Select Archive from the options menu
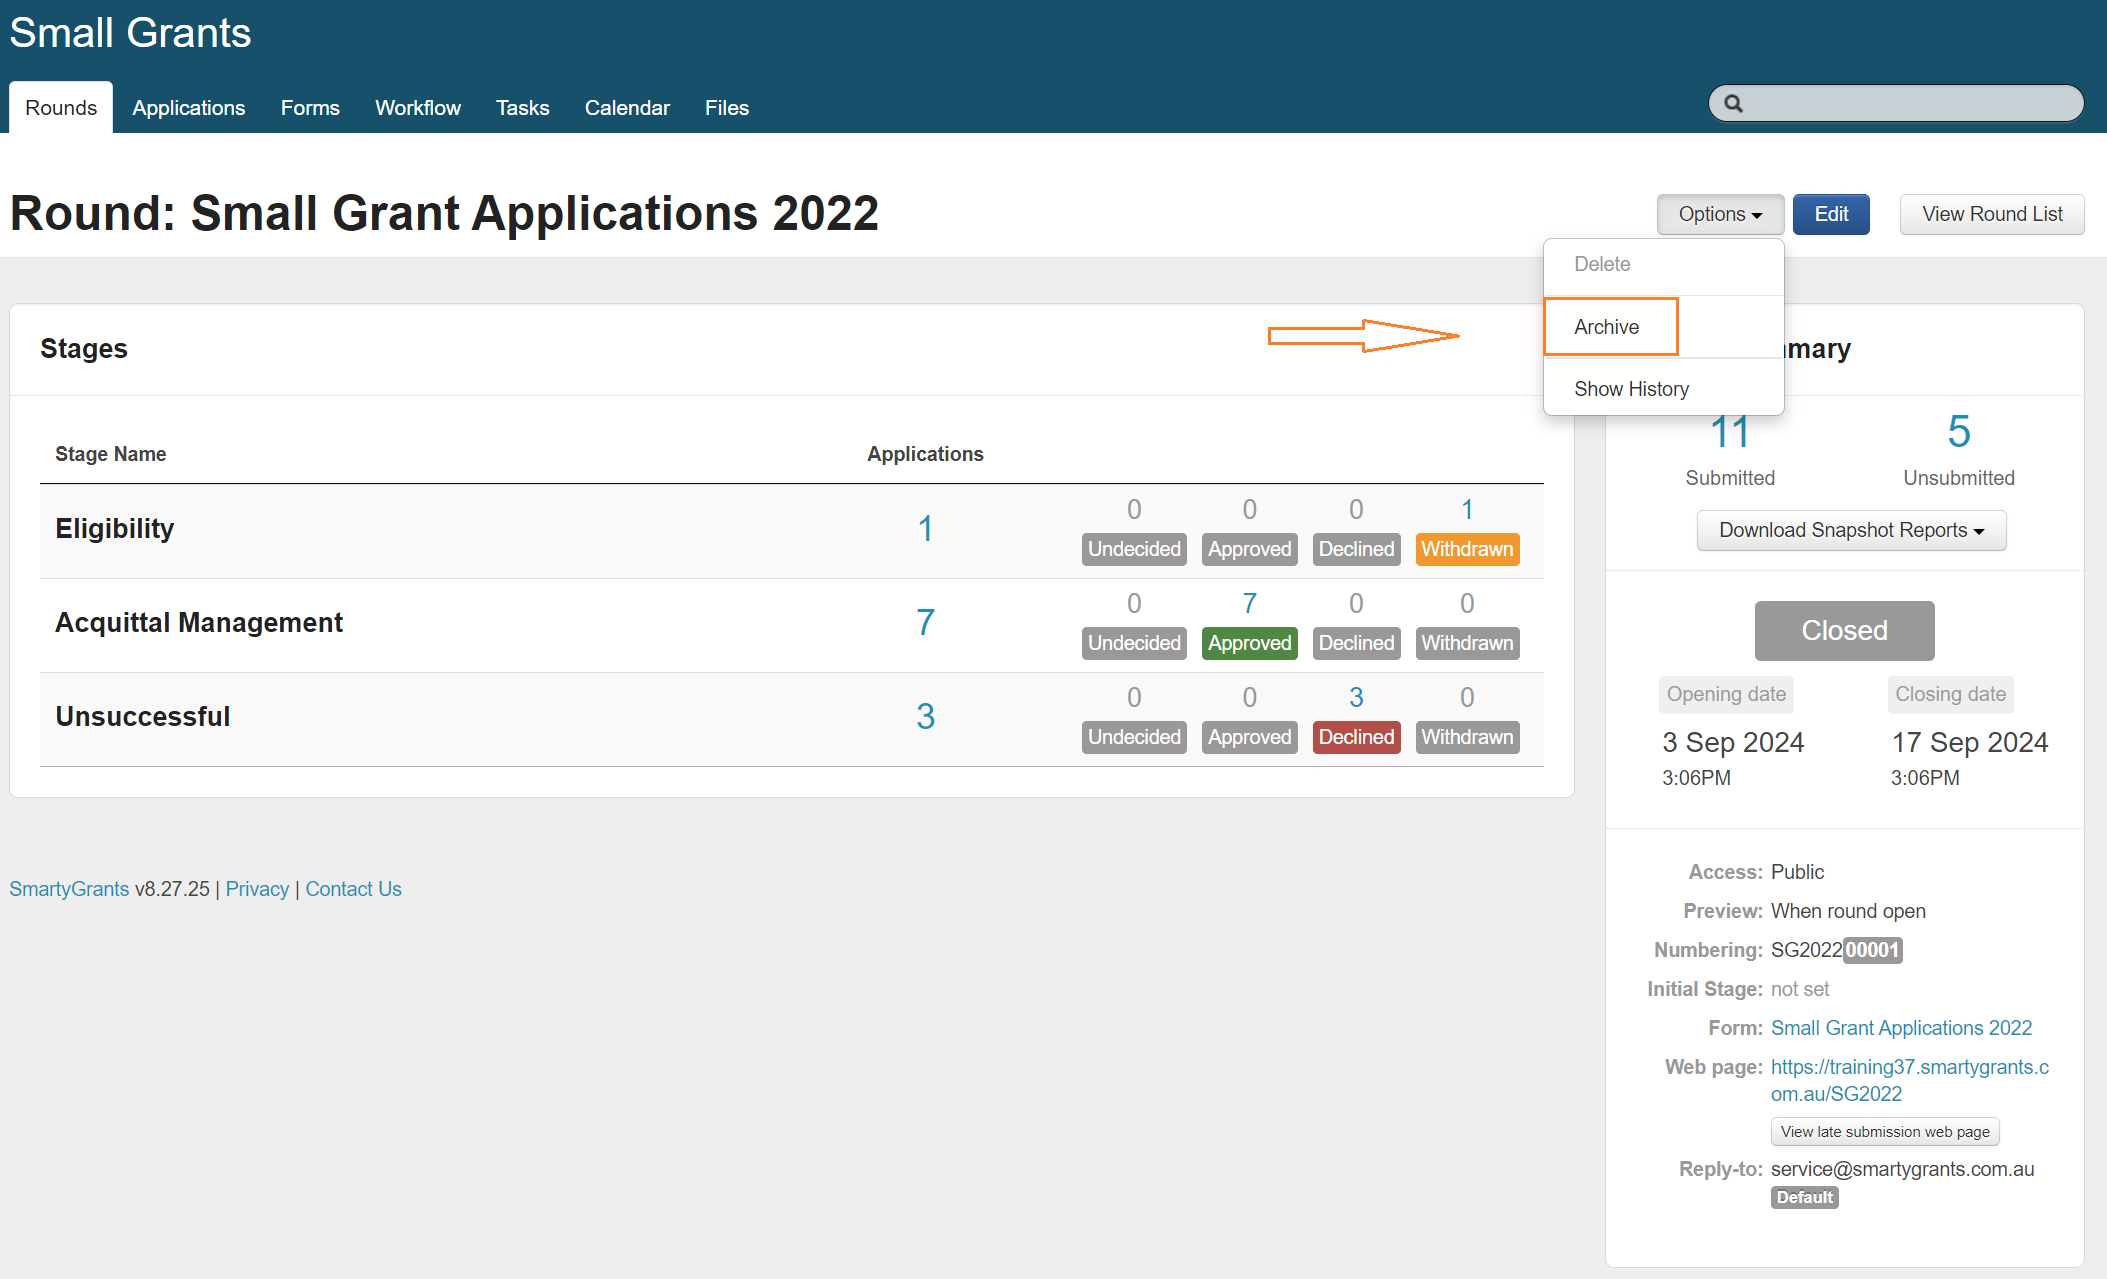 (1606, 327)
